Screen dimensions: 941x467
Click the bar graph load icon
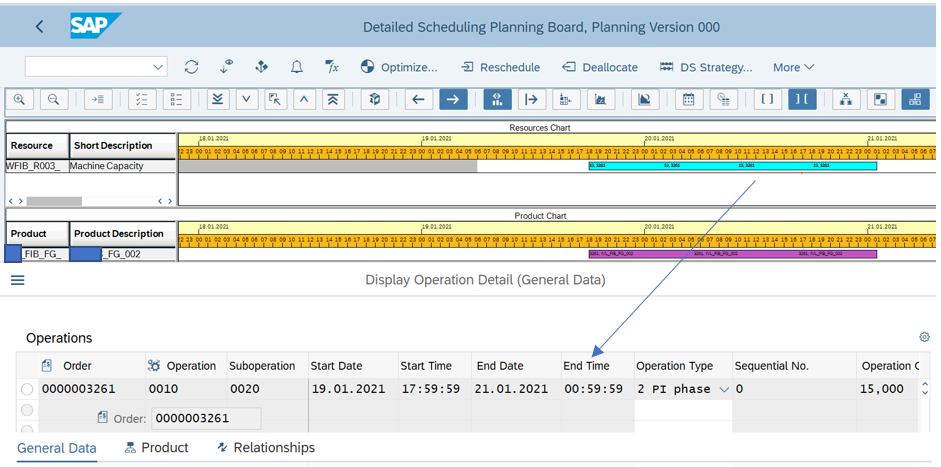(601, 100)
